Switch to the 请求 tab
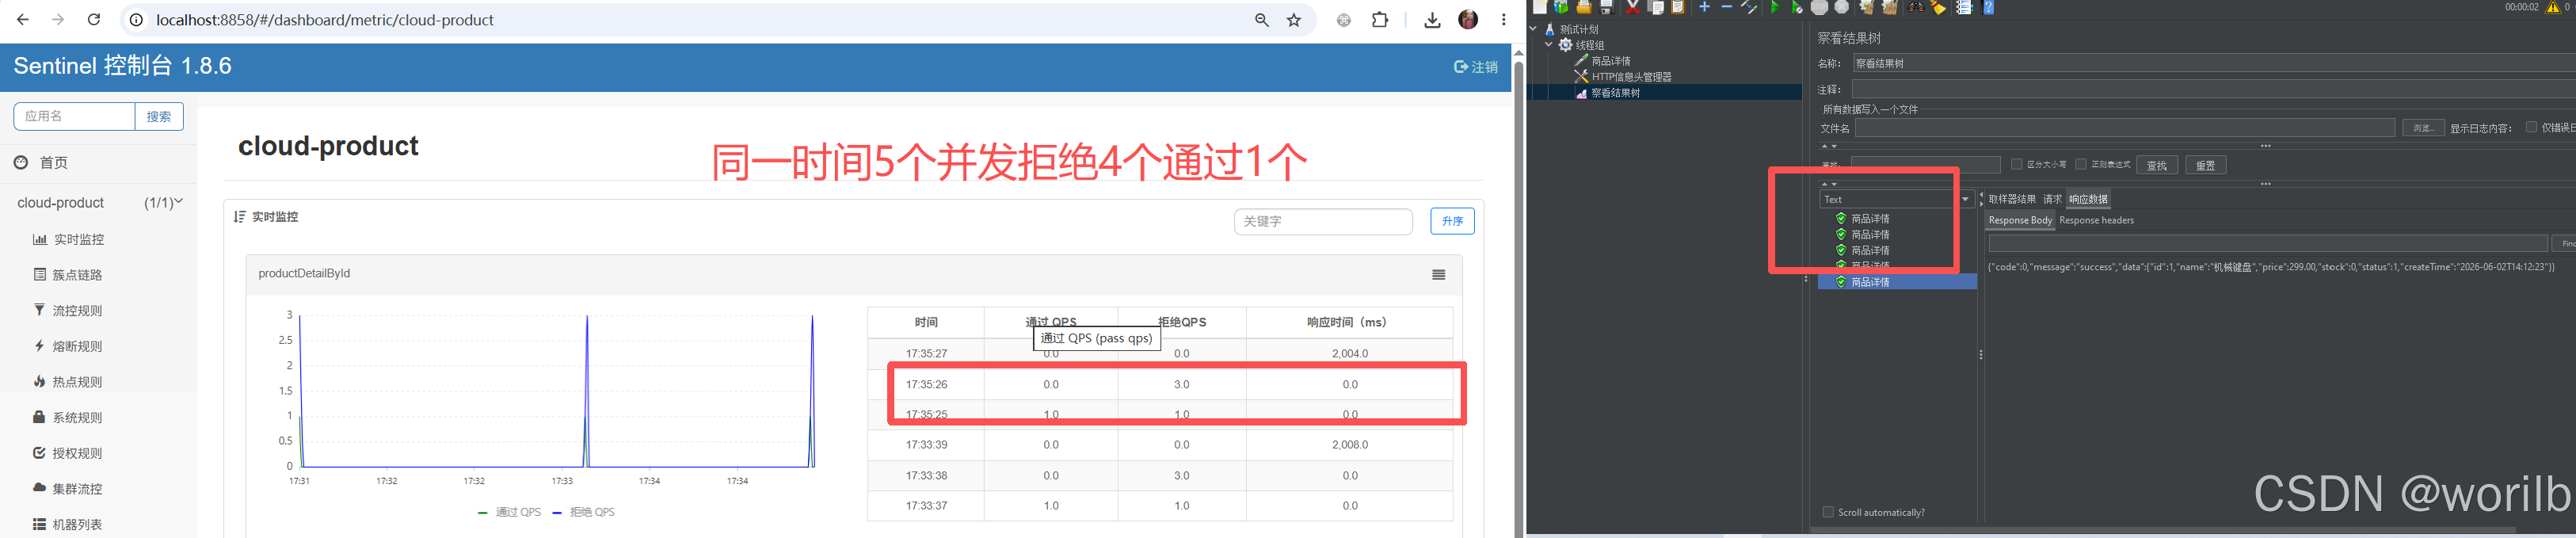Viewport: 2576px width, 538px height. (x=2052, y=199)
